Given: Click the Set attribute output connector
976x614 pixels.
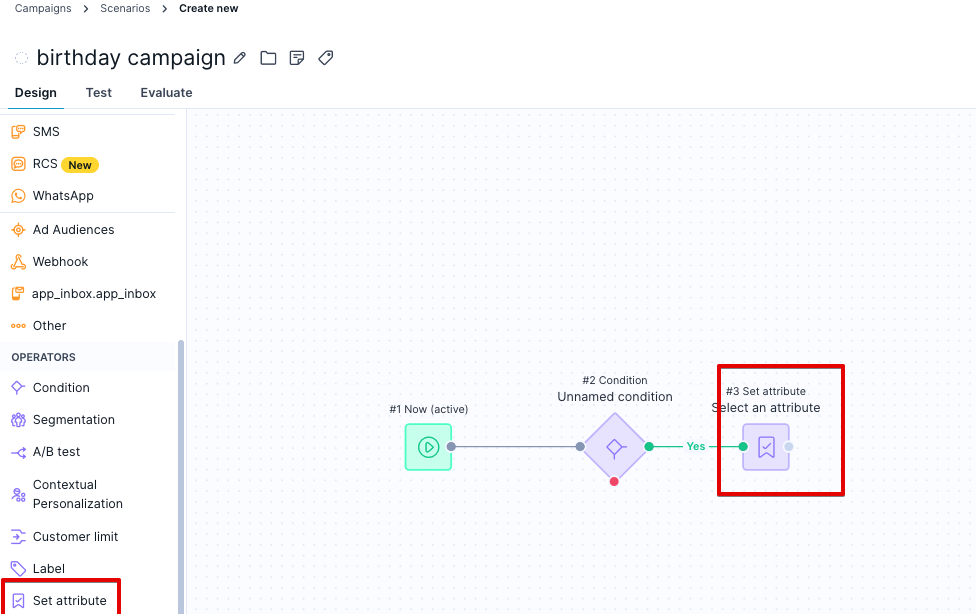Looking at the screenshot, I should point(789,446).
